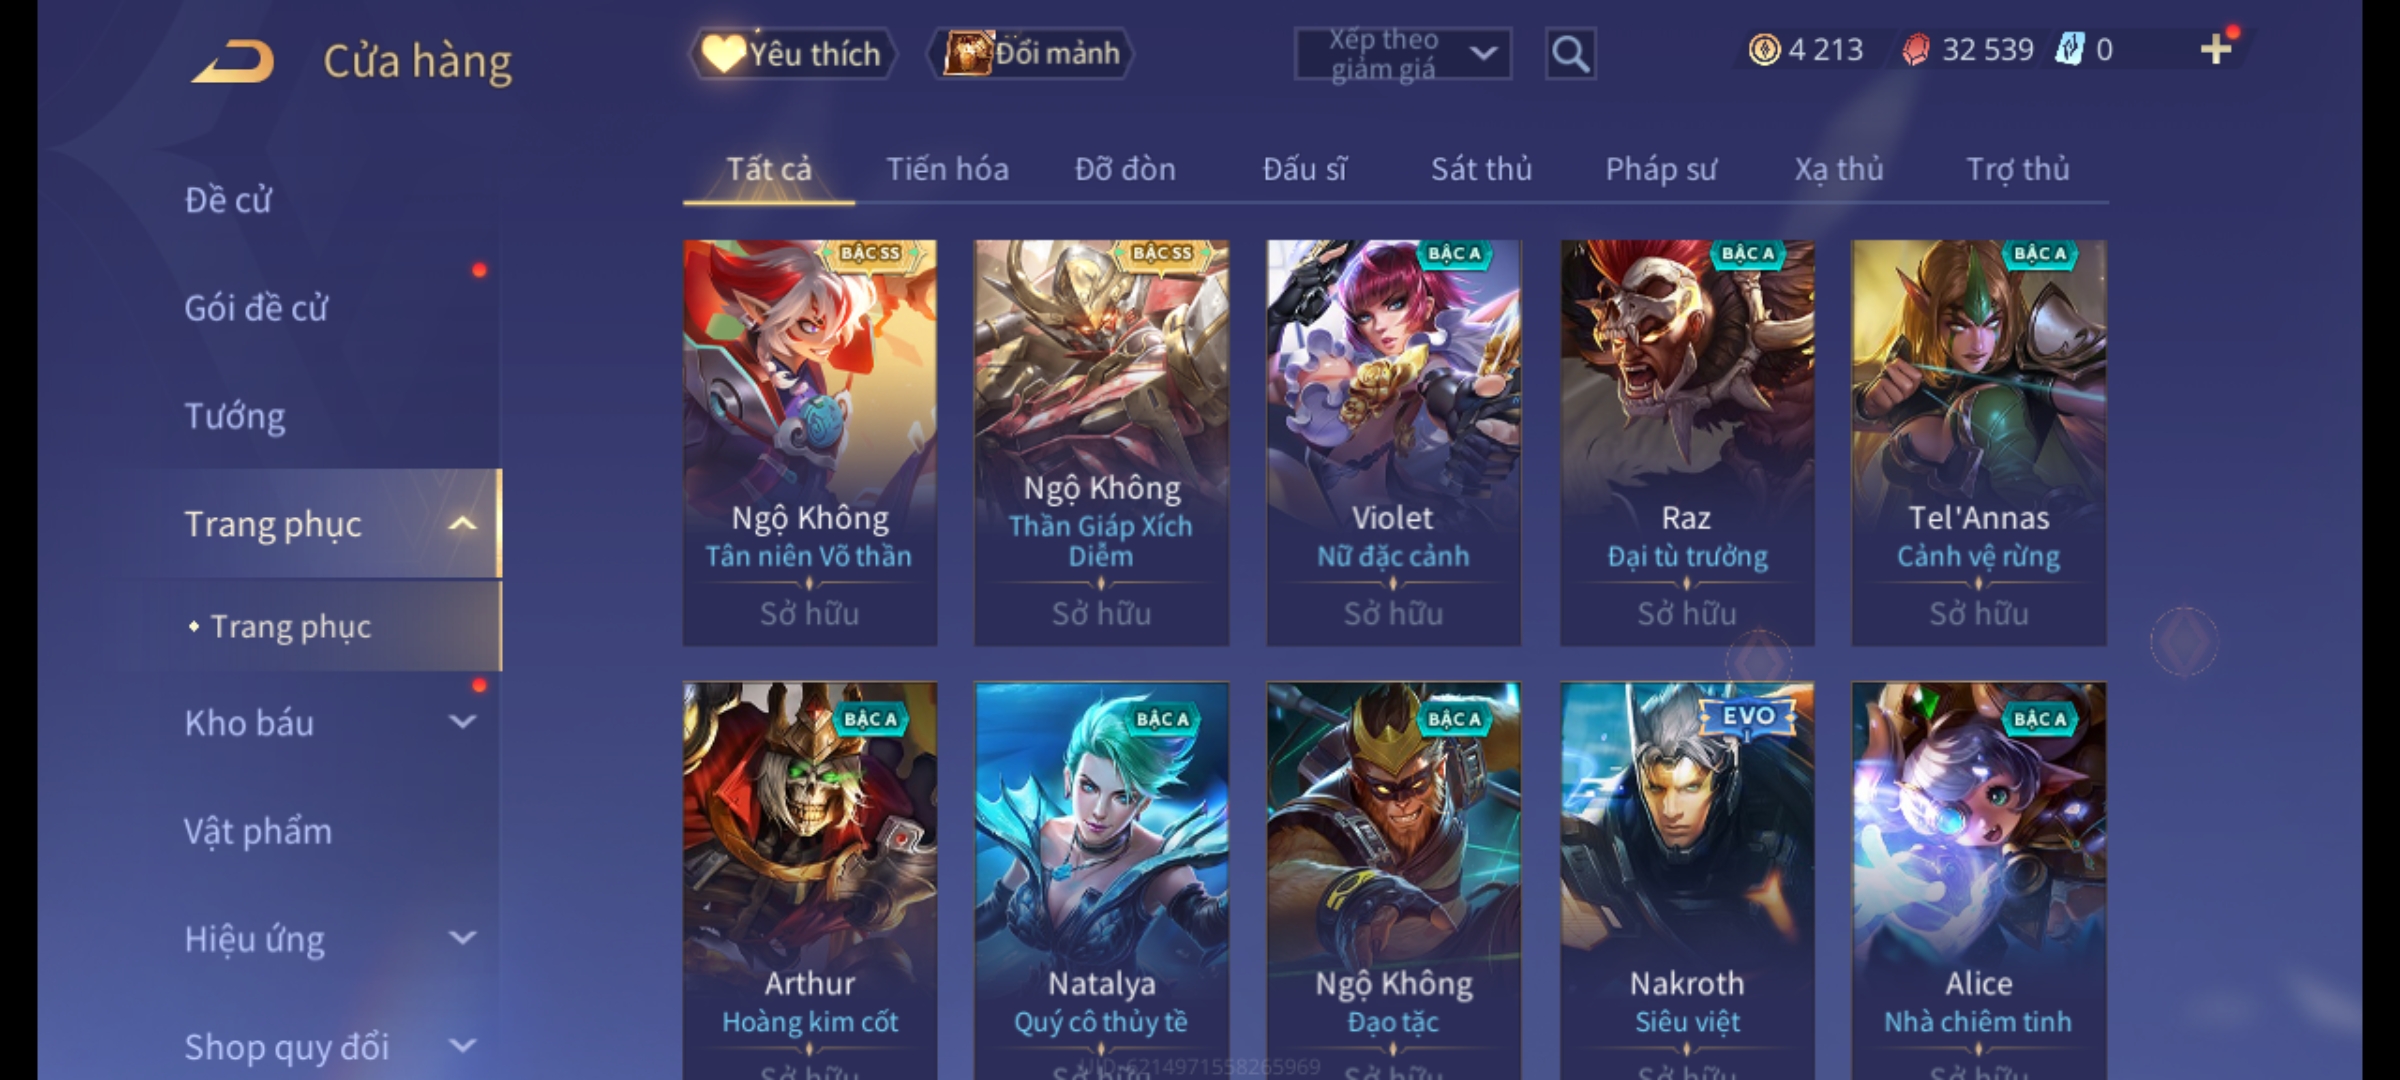The image size is (2400, 1080).
Task: Tap the blue voucher ticket icon
Action: (2069, 50)
